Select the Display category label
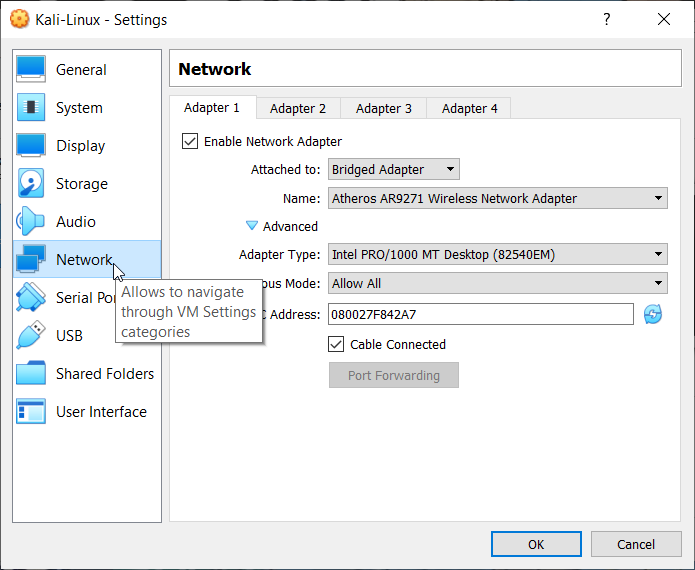Viewport: 695px width, 570px height. pyautogui.click(x=81, y=146)
